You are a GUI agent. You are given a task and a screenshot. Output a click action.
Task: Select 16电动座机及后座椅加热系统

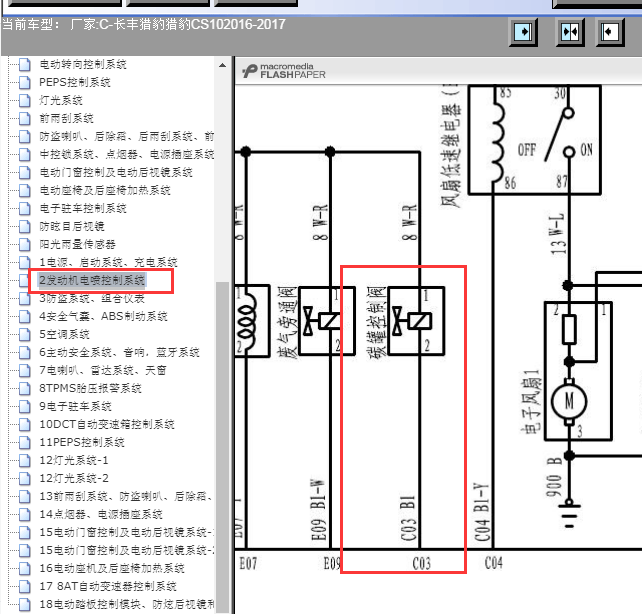(112, 569)
